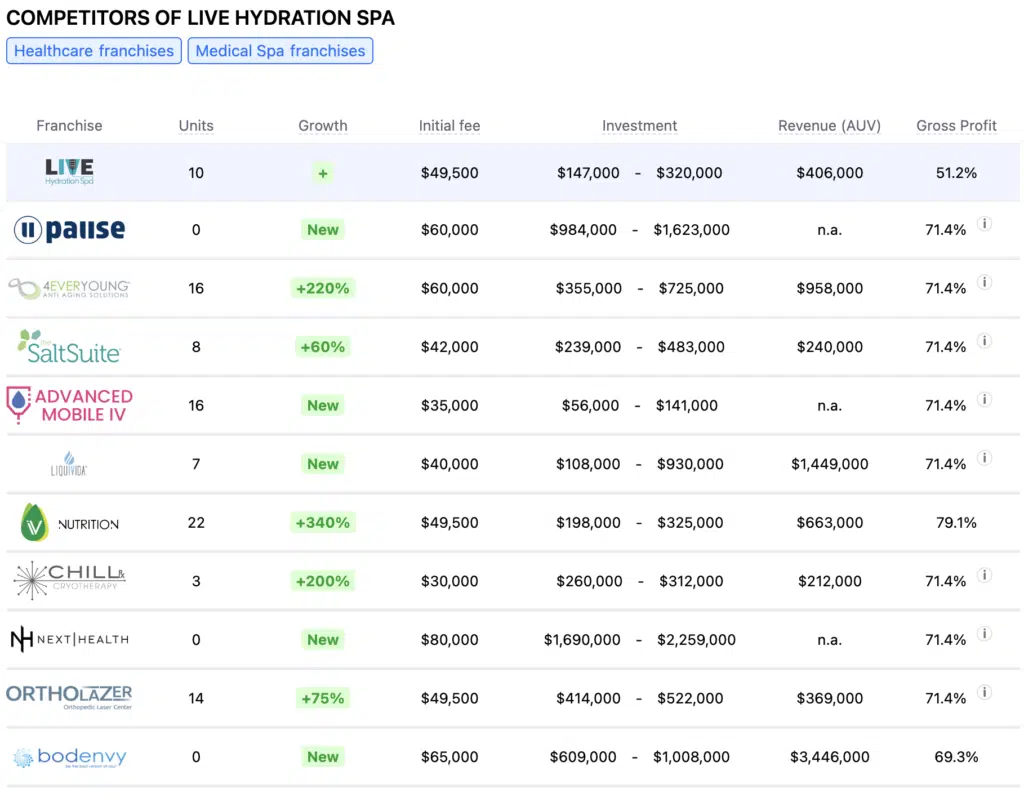Click the New growth badge in Pause row

323,230
